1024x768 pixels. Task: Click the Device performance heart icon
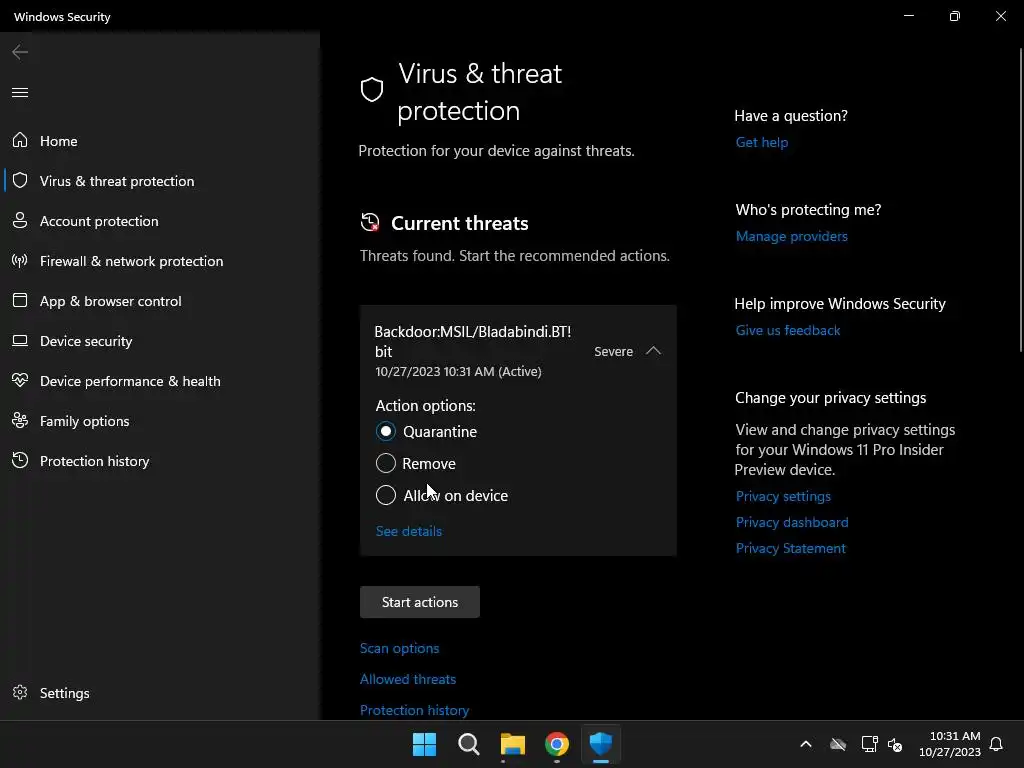[x=20, y=380]
